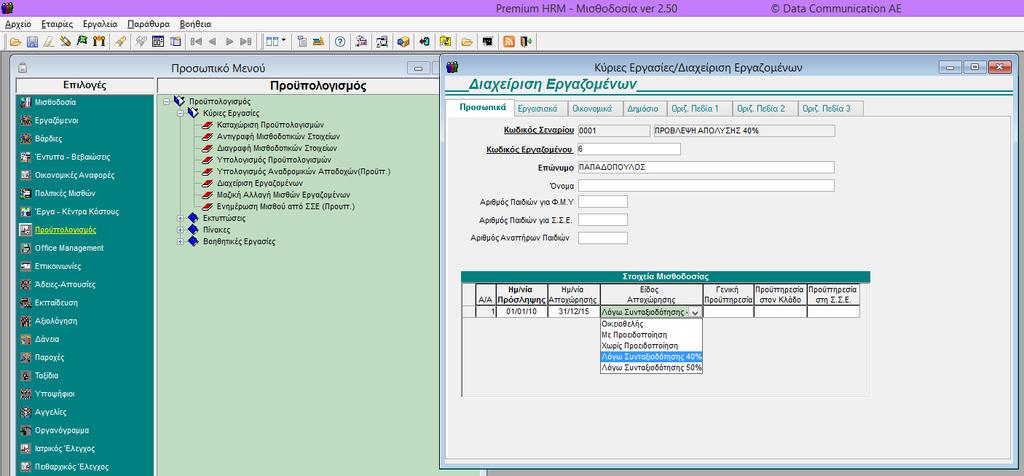Select Βάρδιες in the sidebar
The width and height of the screenshot is (1024, 476).
[x=48, y=139]
